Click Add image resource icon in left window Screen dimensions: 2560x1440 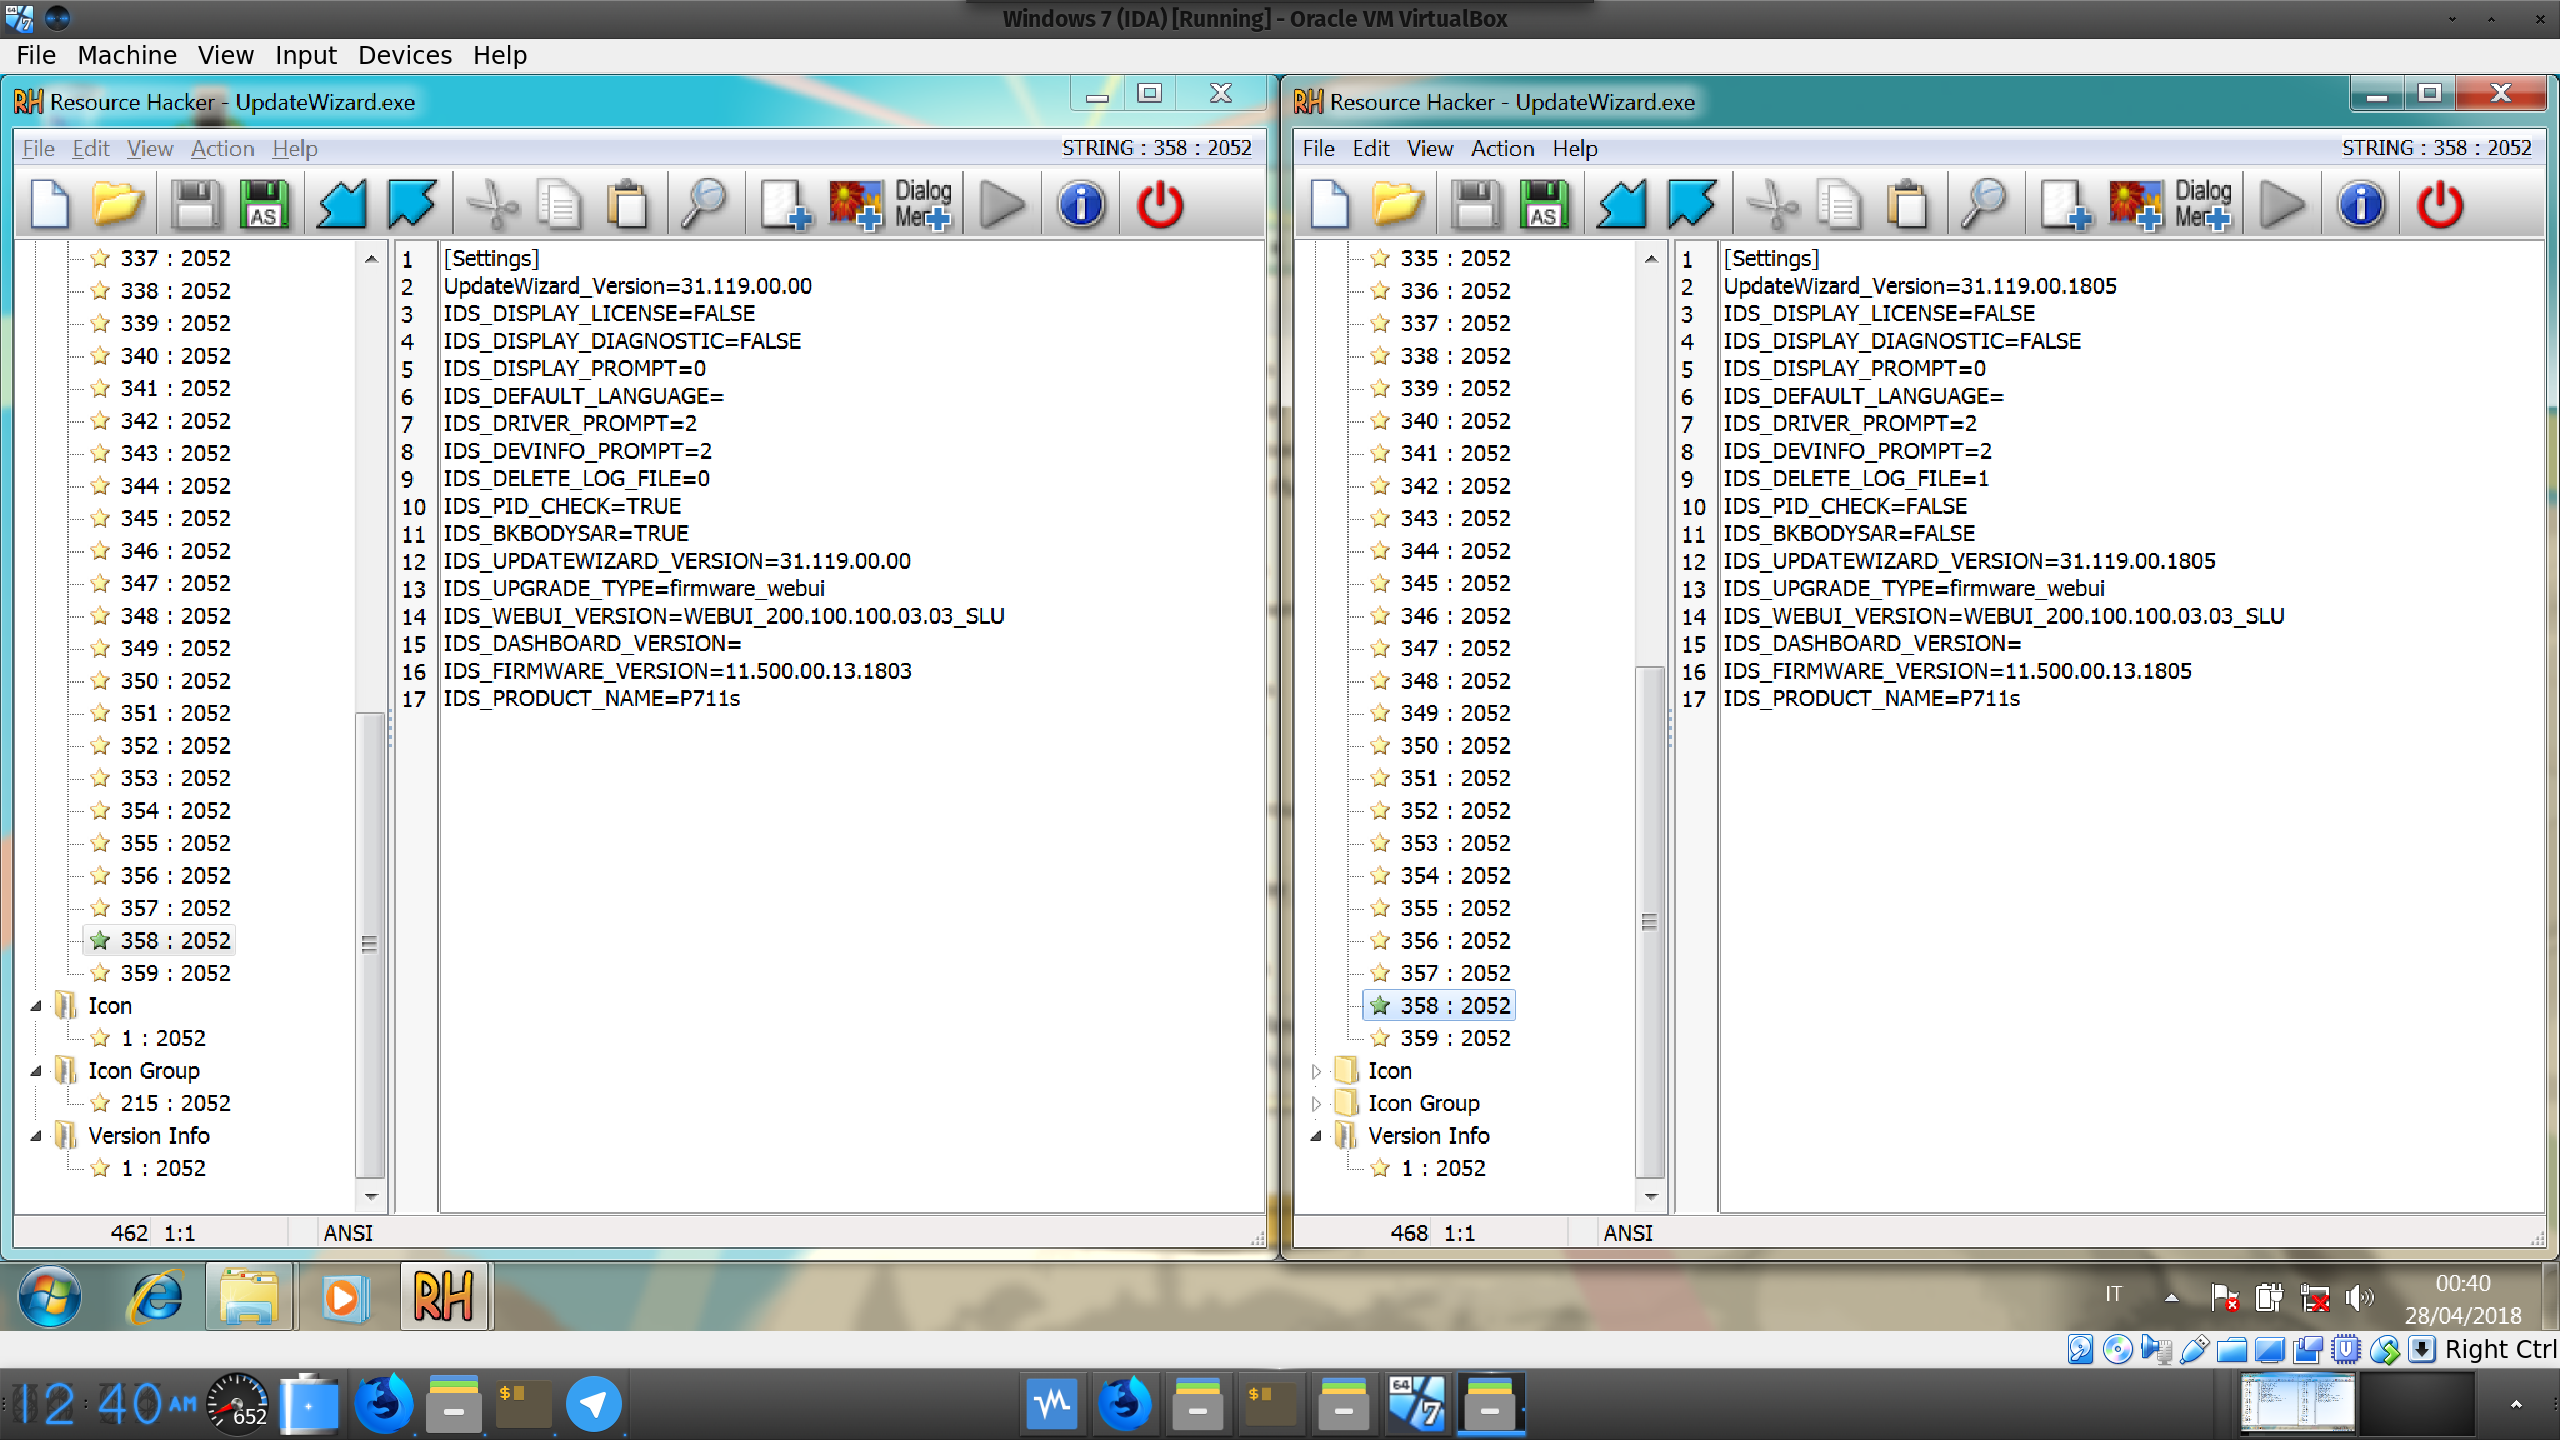pos(855,204)
